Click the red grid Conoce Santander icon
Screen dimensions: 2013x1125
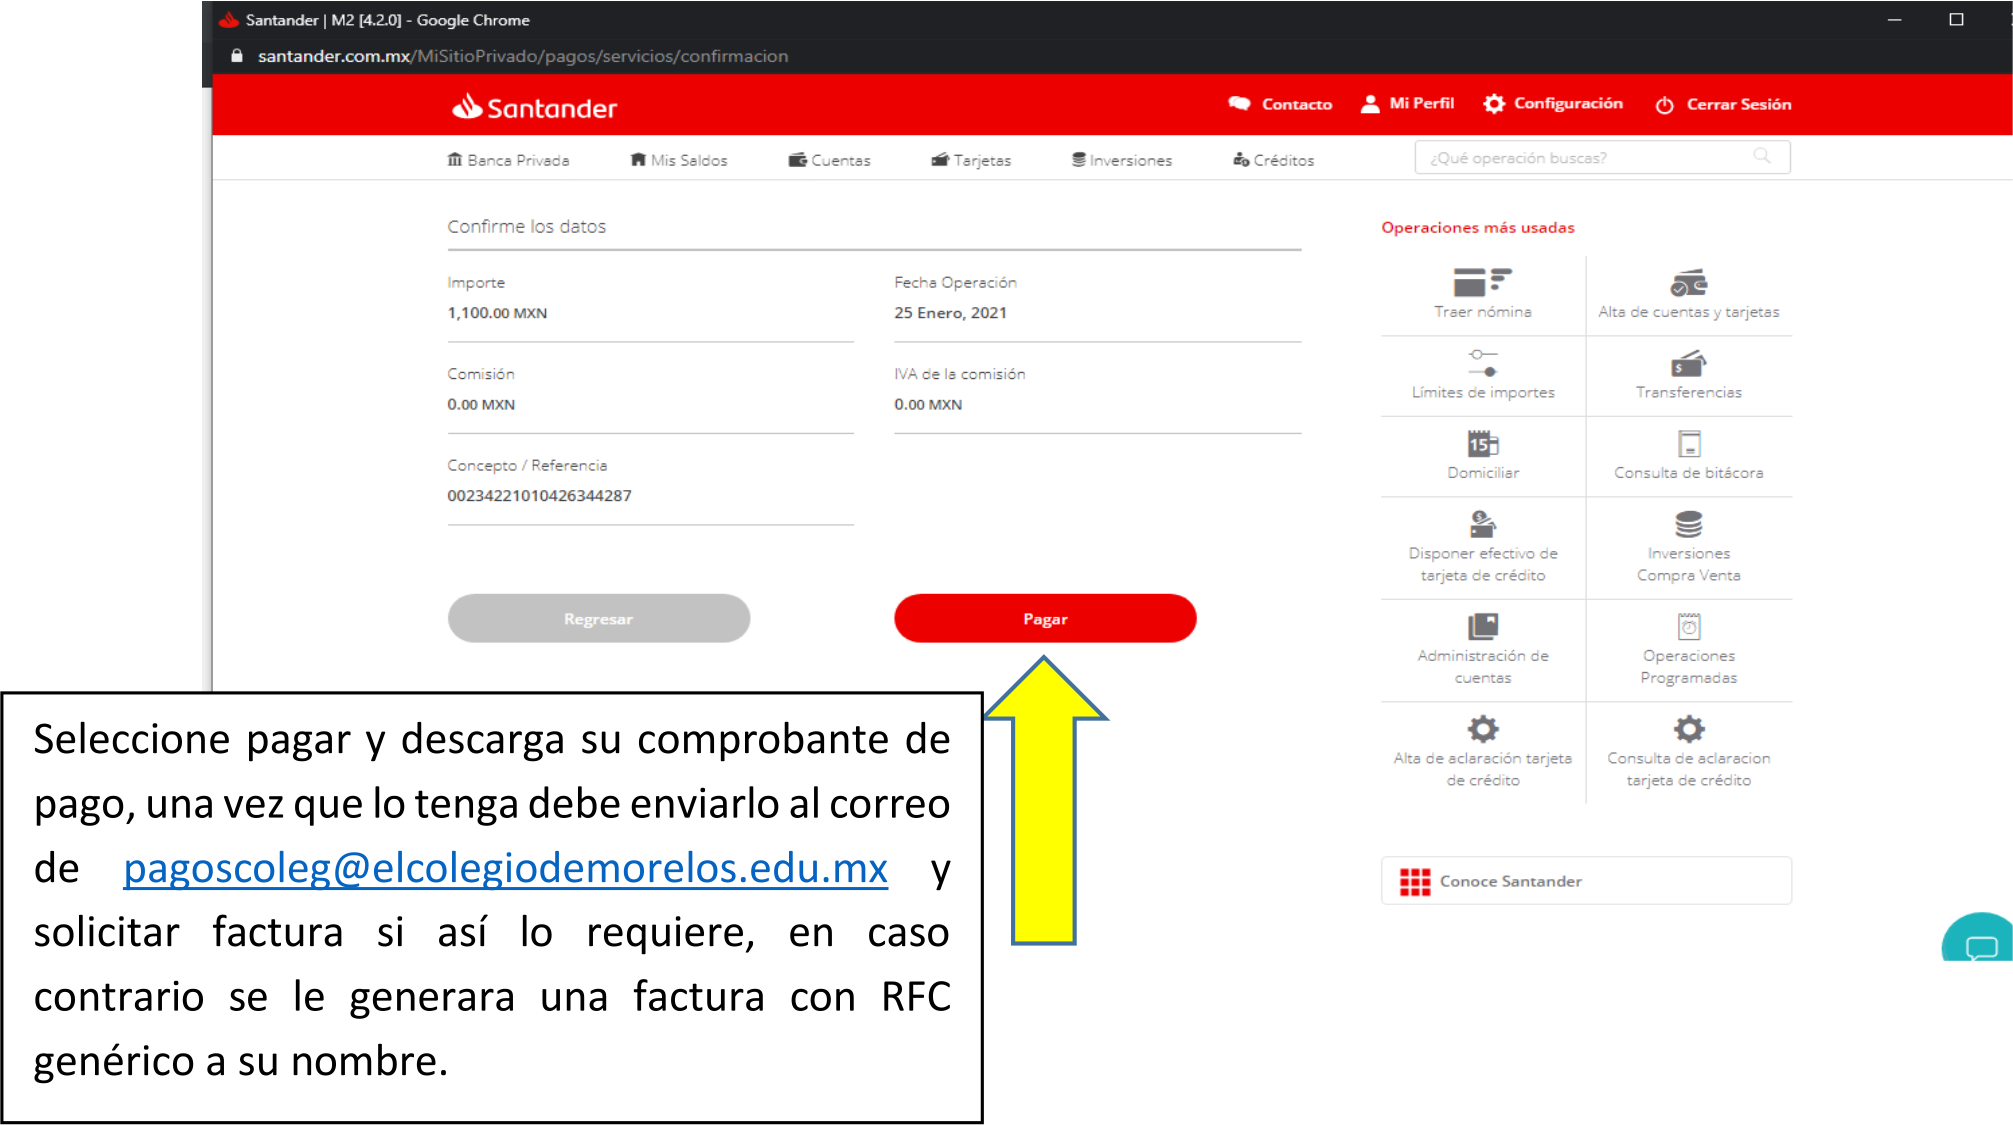(x=1414, y=882)
